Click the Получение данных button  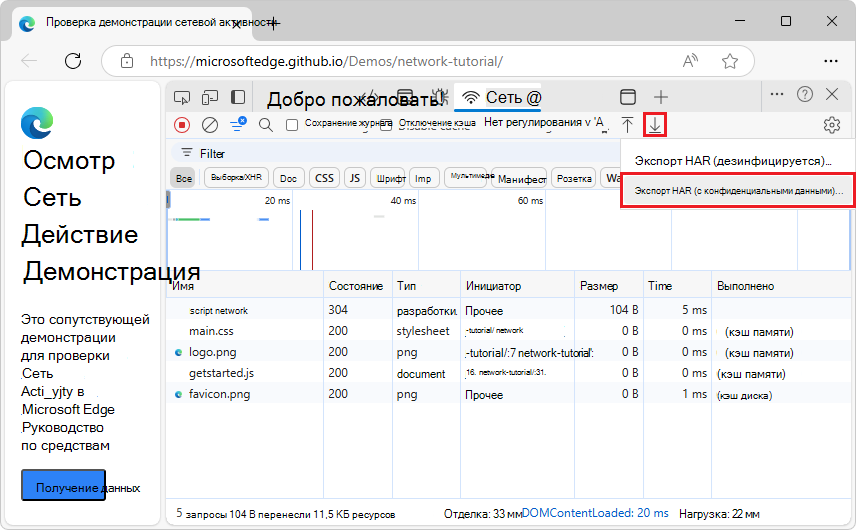tap(63, 485)
